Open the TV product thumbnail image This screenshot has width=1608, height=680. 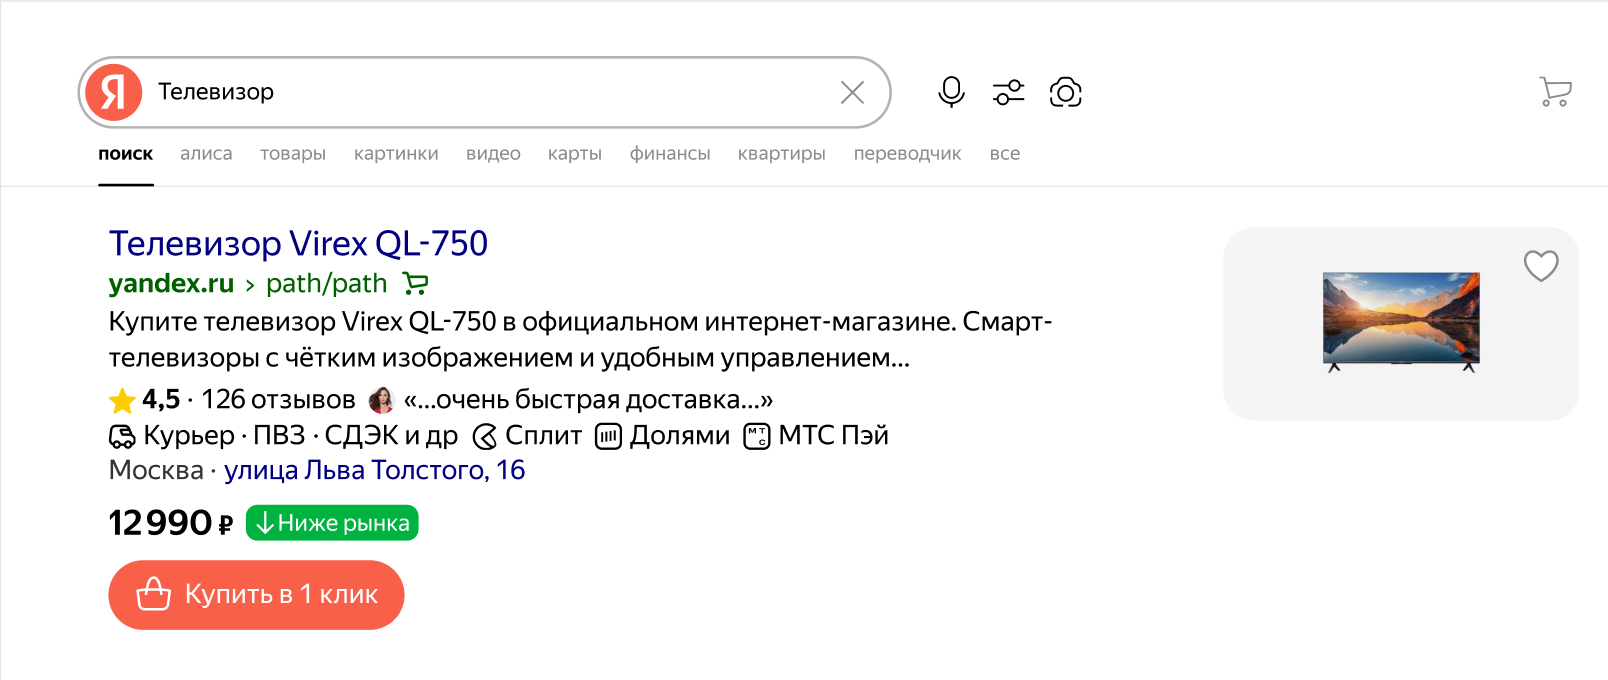point(1401,322)
